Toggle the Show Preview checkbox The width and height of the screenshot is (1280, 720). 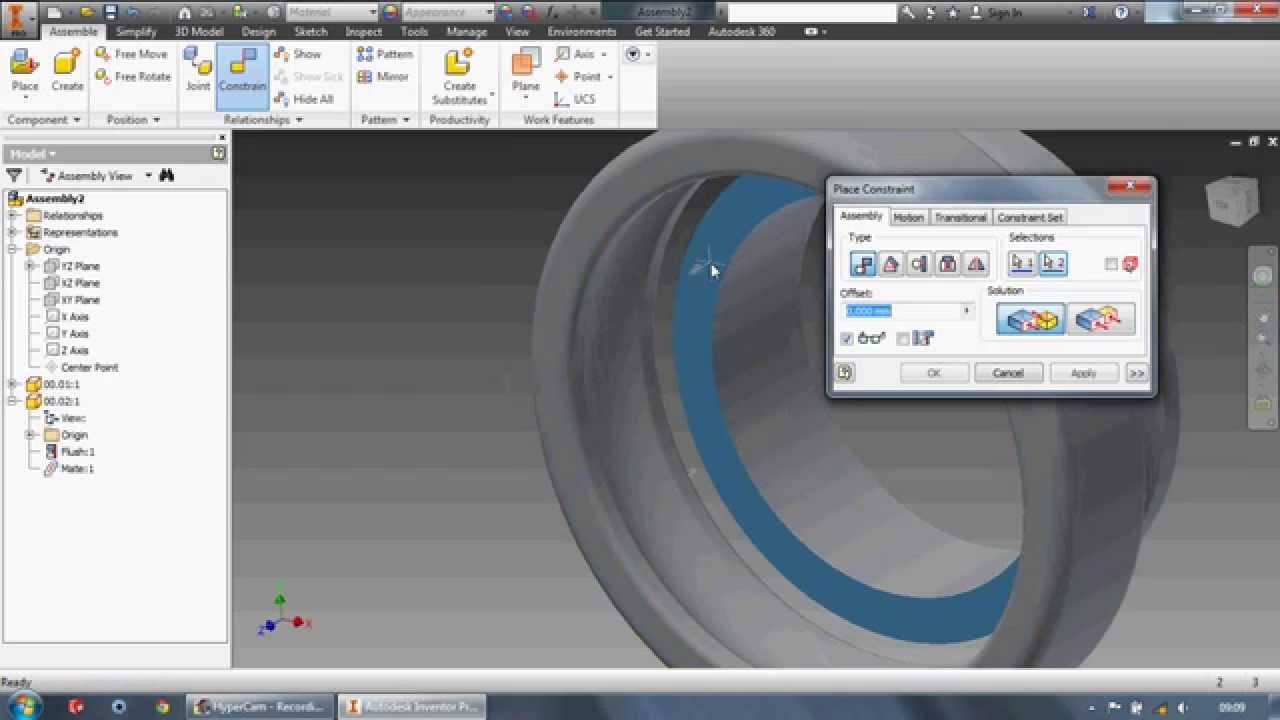[848, 339]
